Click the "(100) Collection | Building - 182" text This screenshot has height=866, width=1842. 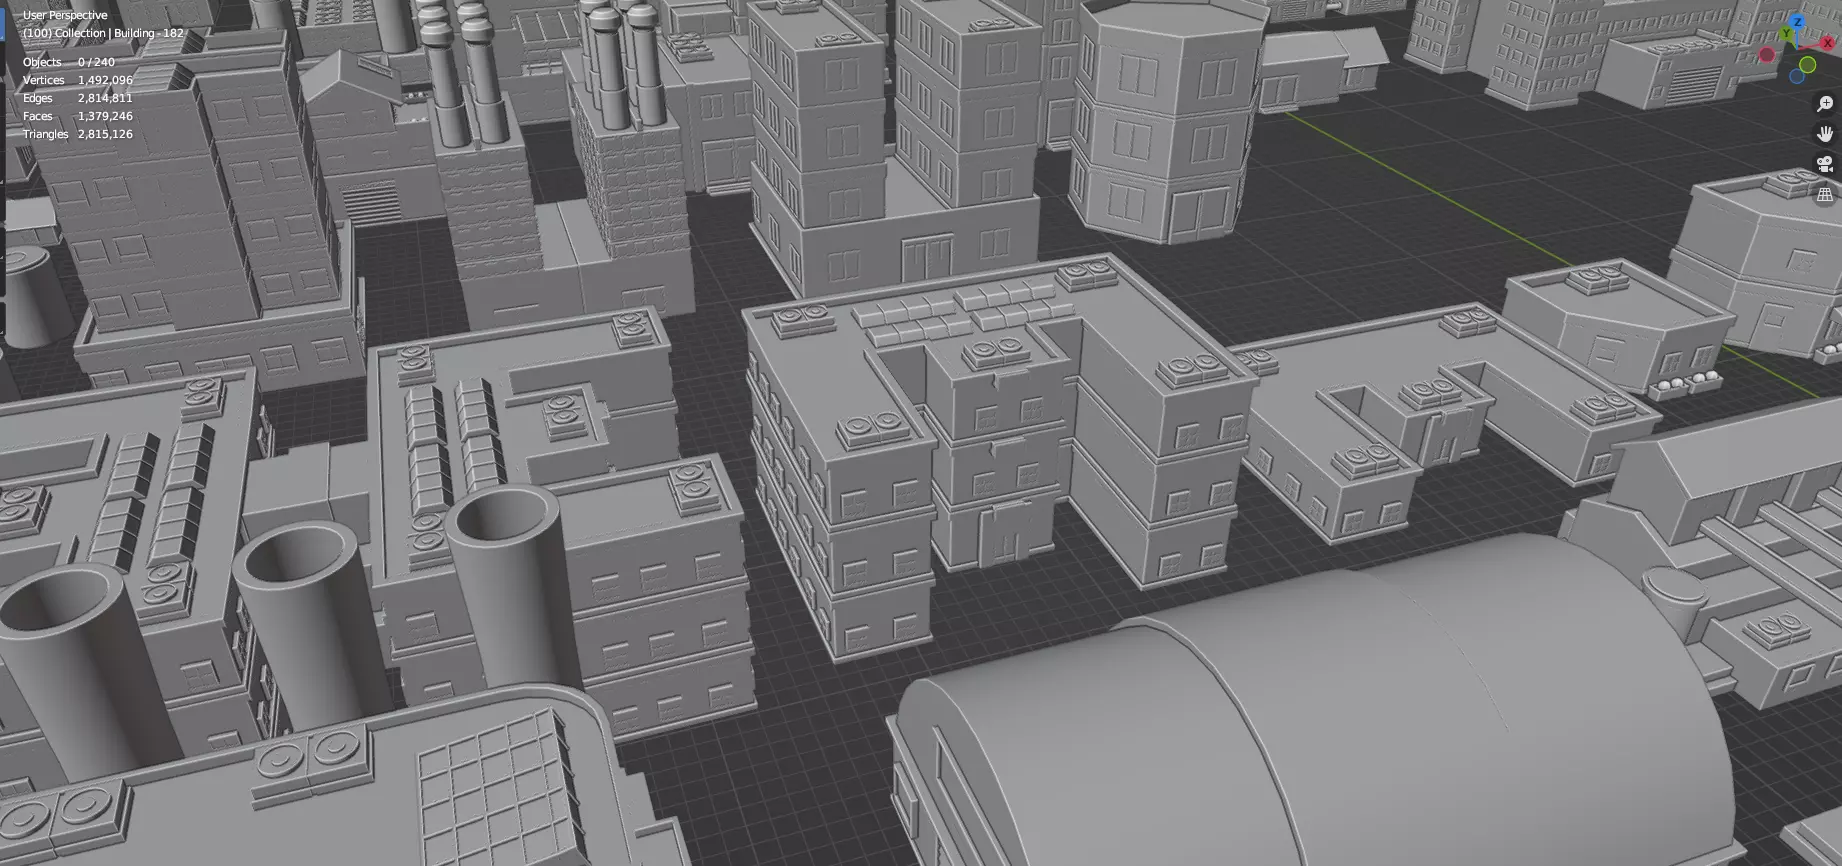(x=103, y=33)
